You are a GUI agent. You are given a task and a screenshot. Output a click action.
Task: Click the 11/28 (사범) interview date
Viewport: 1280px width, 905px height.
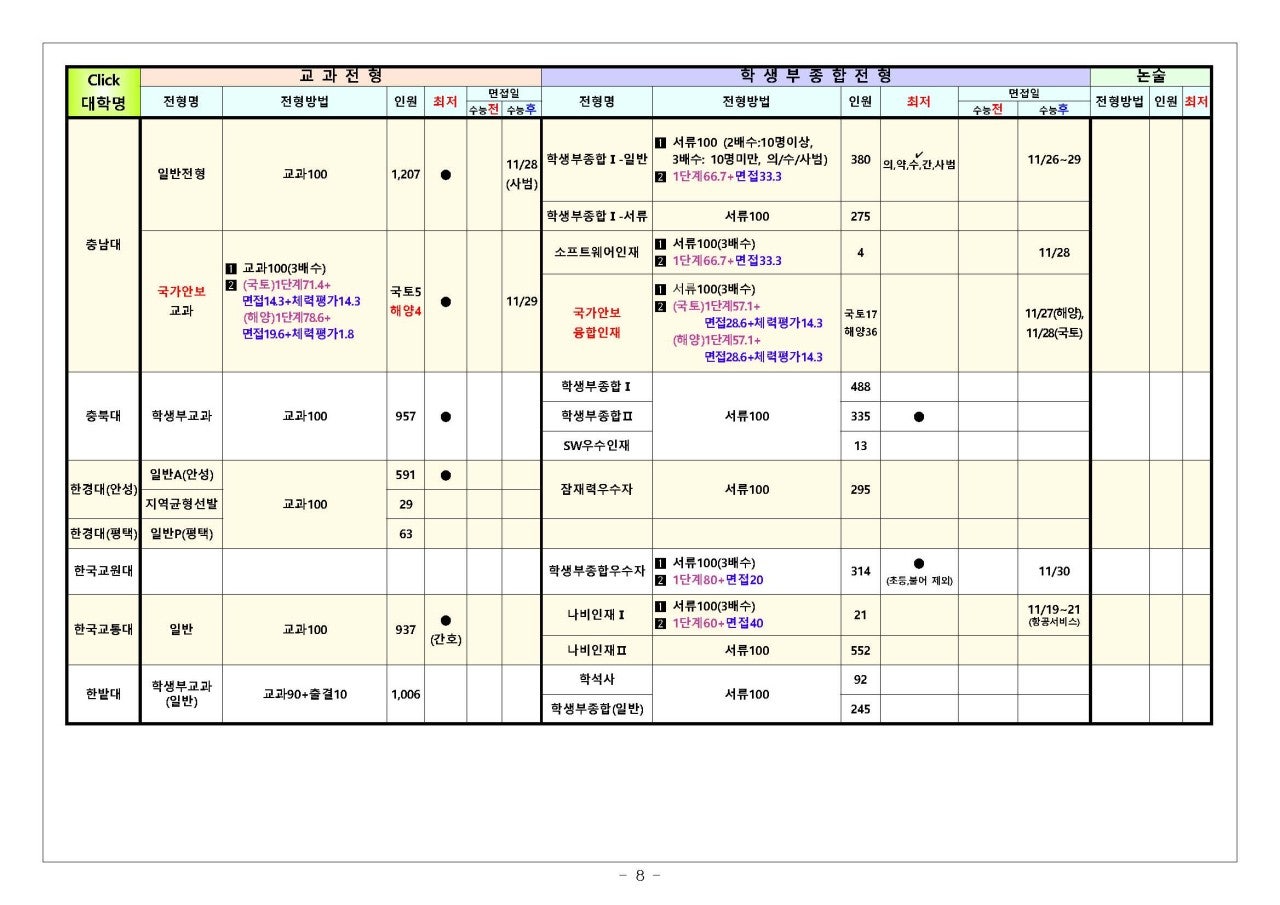coord(521,174)
